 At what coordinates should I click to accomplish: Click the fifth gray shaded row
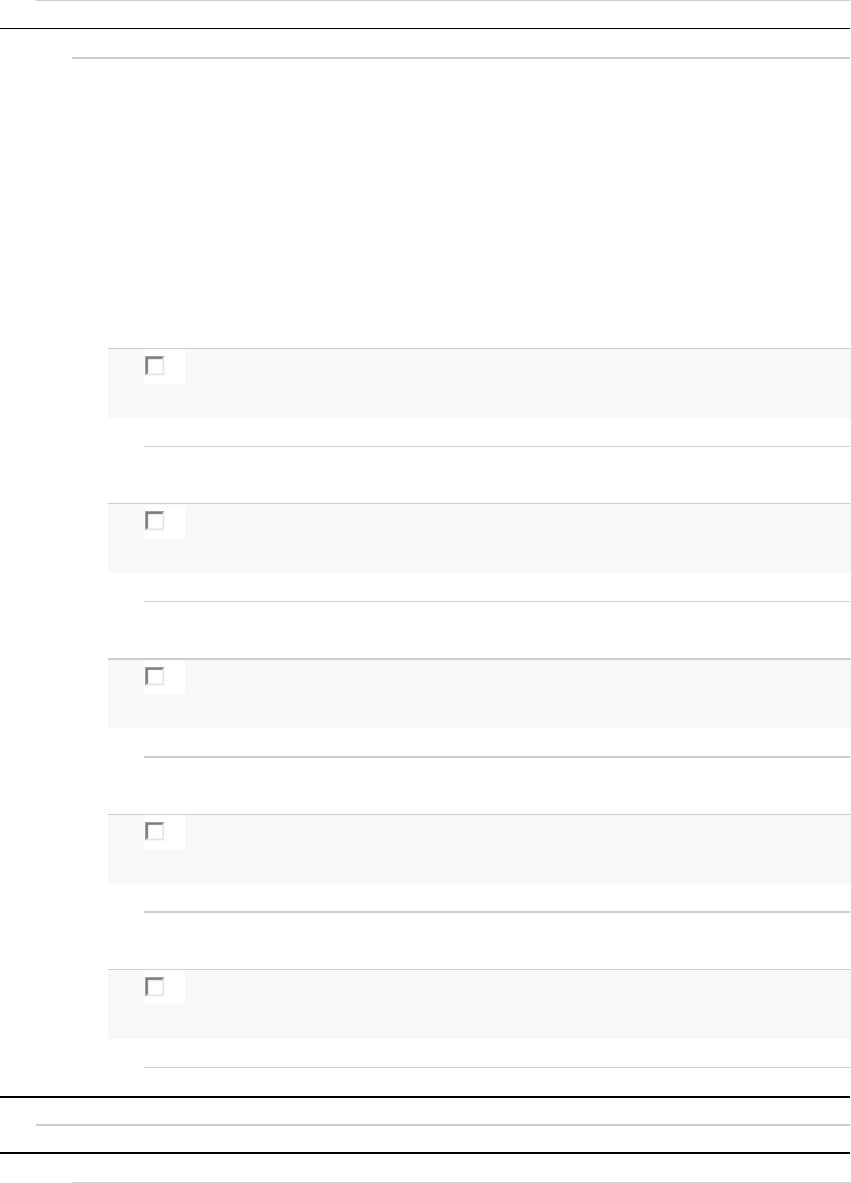coord(500,1004)
